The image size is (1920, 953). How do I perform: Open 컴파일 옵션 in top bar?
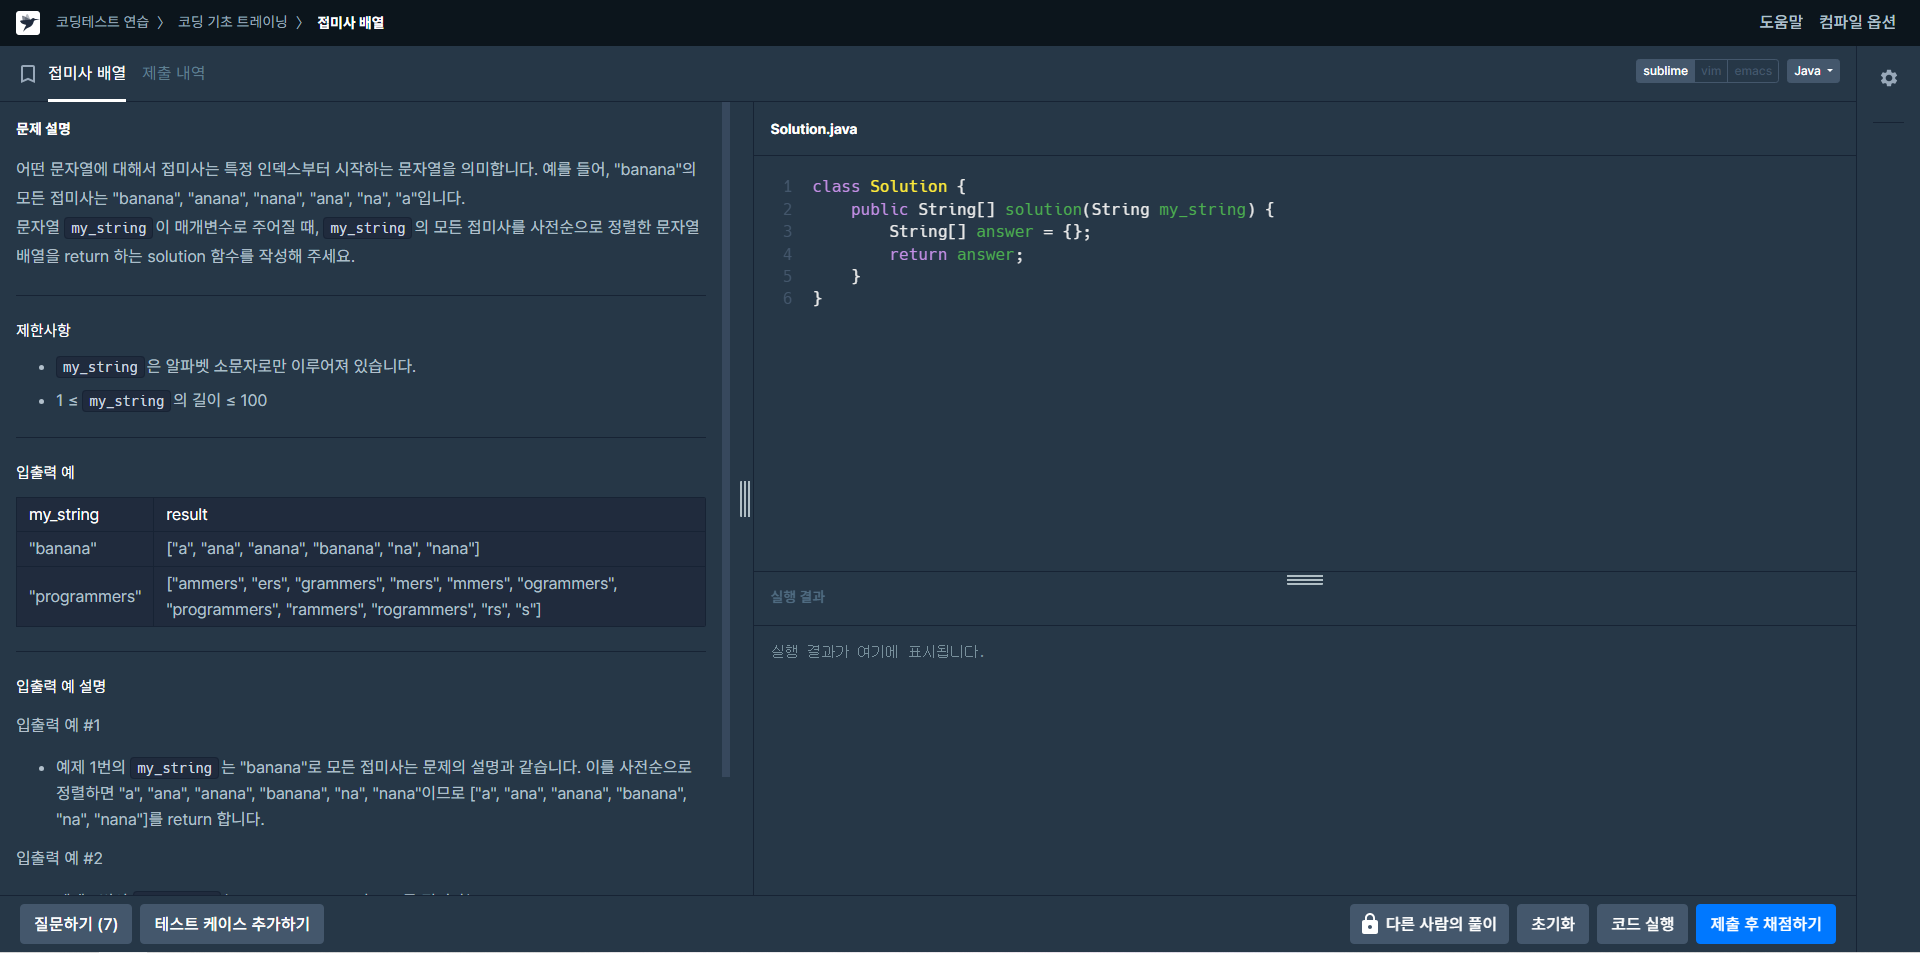pyautogui.click(x=1857, y=22)
